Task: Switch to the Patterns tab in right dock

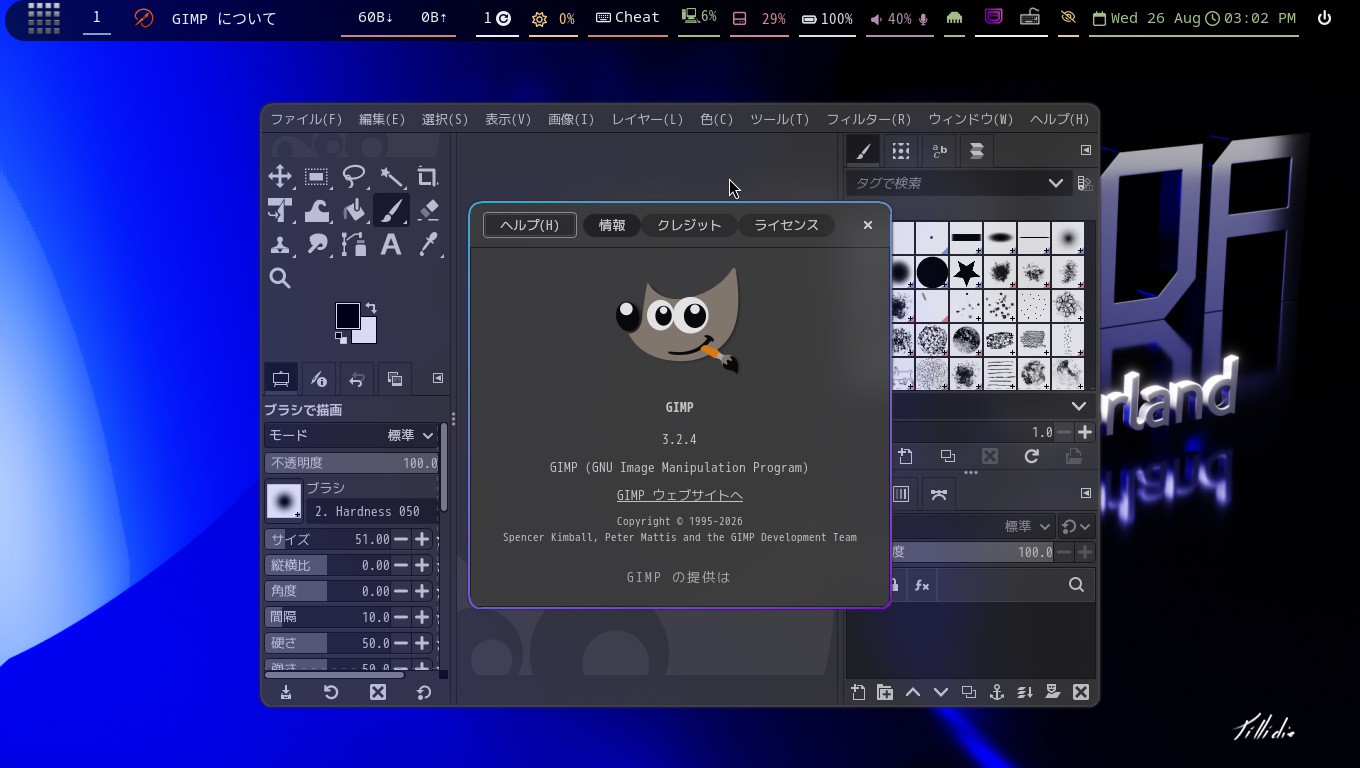Action: (901, 151)
